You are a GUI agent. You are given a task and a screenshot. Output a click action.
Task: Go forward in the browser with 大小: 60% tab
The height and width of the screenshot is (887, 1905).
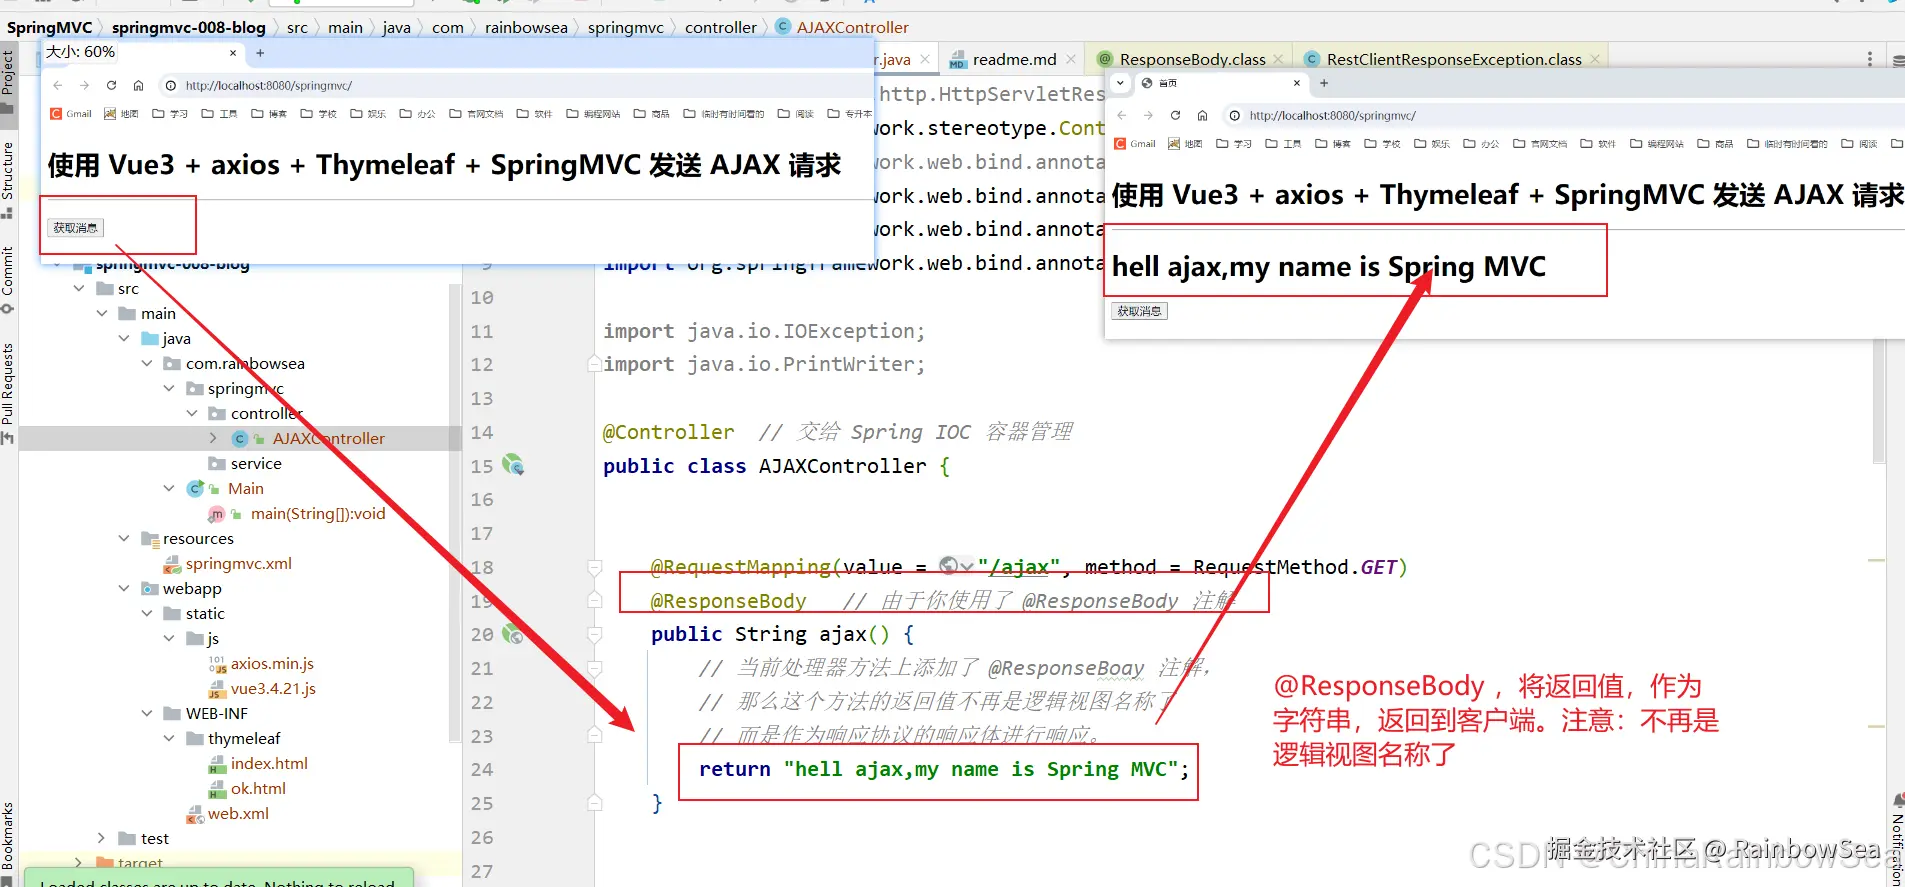click(x=84, y=85)
